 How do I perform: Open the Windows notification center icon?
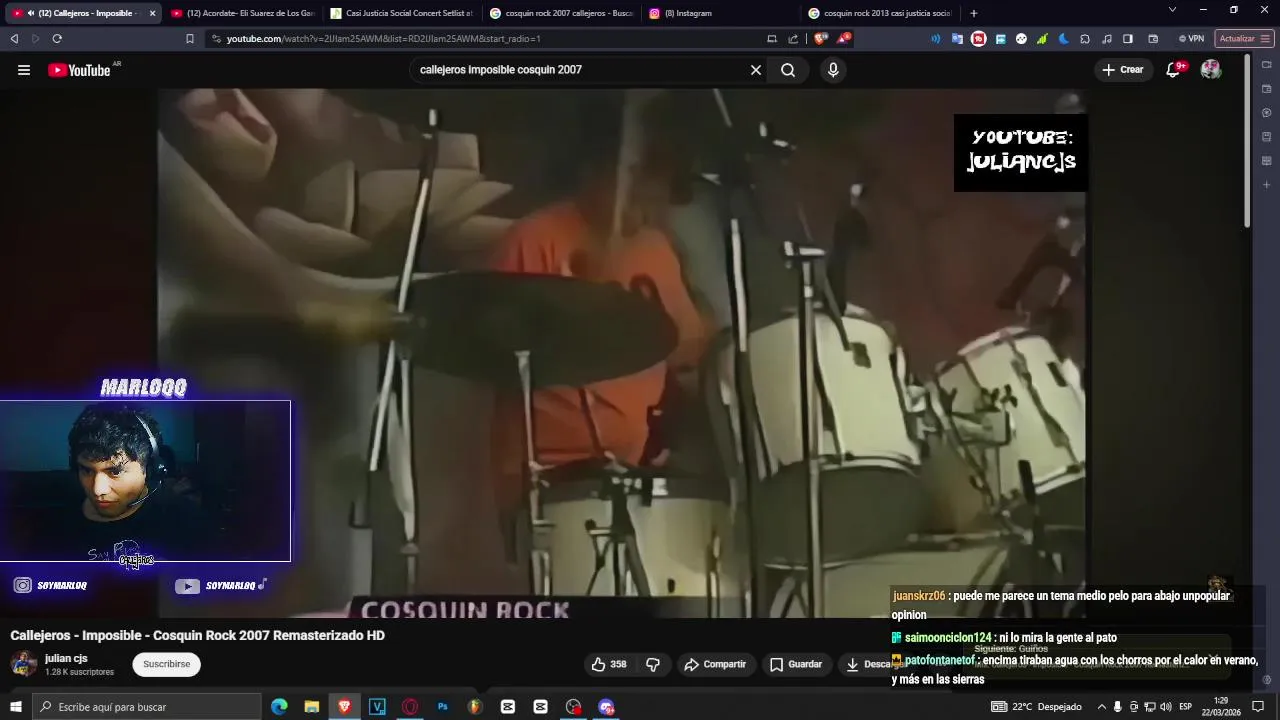coord(1258,707)
